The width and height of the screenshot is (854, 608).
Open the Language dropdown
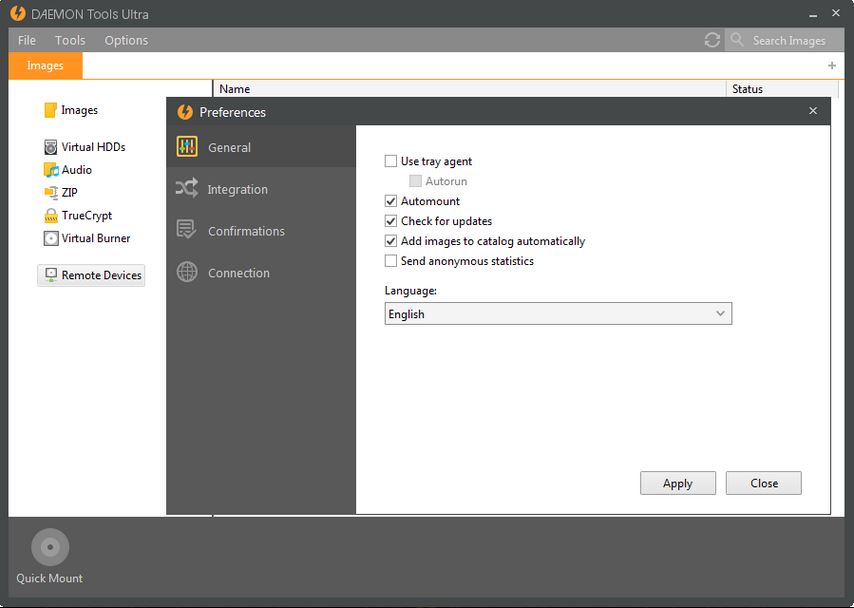720,313
